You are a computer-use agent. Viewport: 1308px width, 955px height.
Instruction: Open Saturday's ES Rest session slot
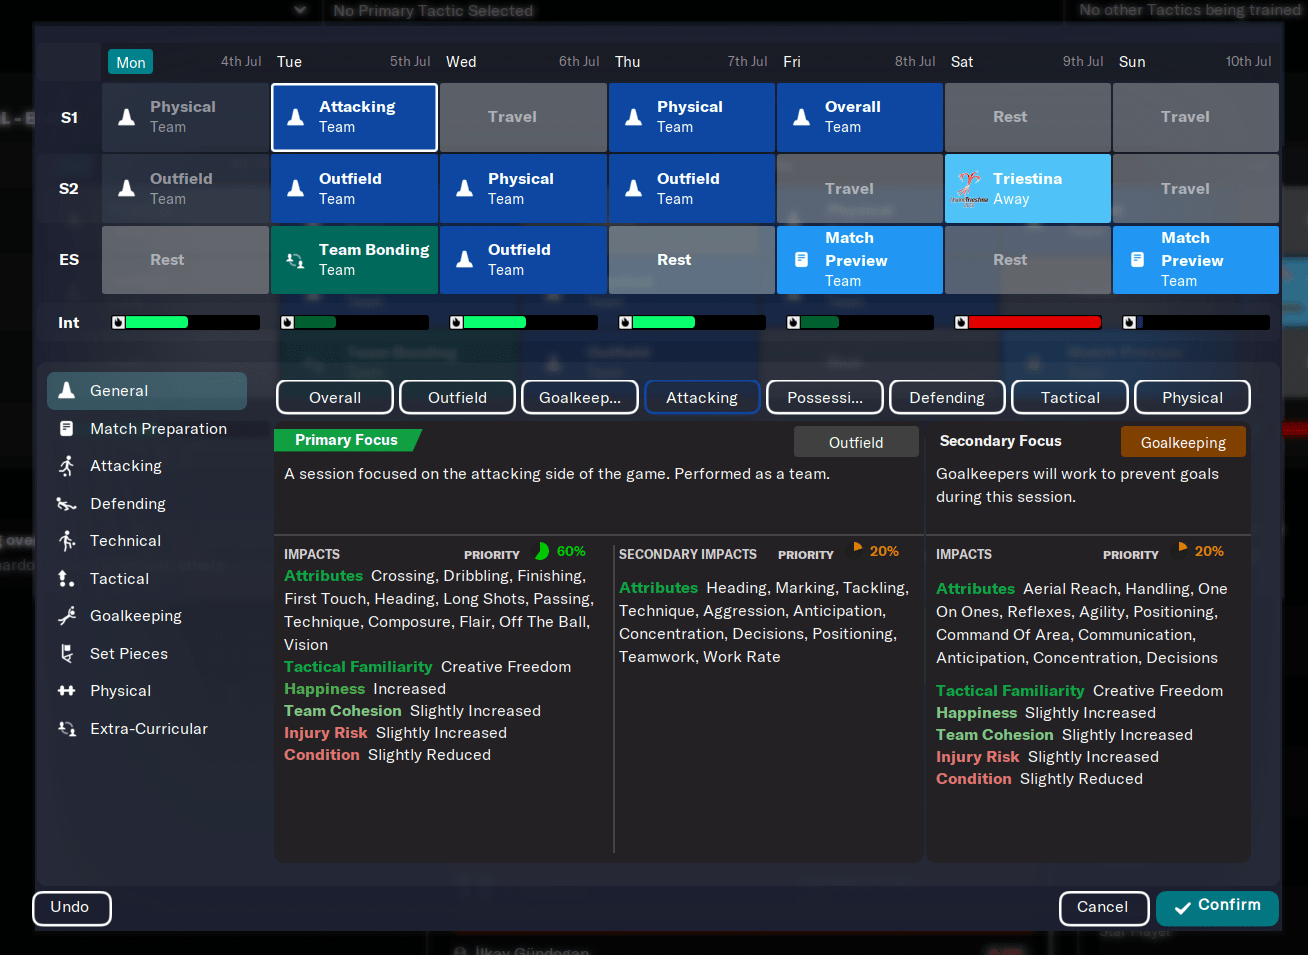tap(1027, 259)
